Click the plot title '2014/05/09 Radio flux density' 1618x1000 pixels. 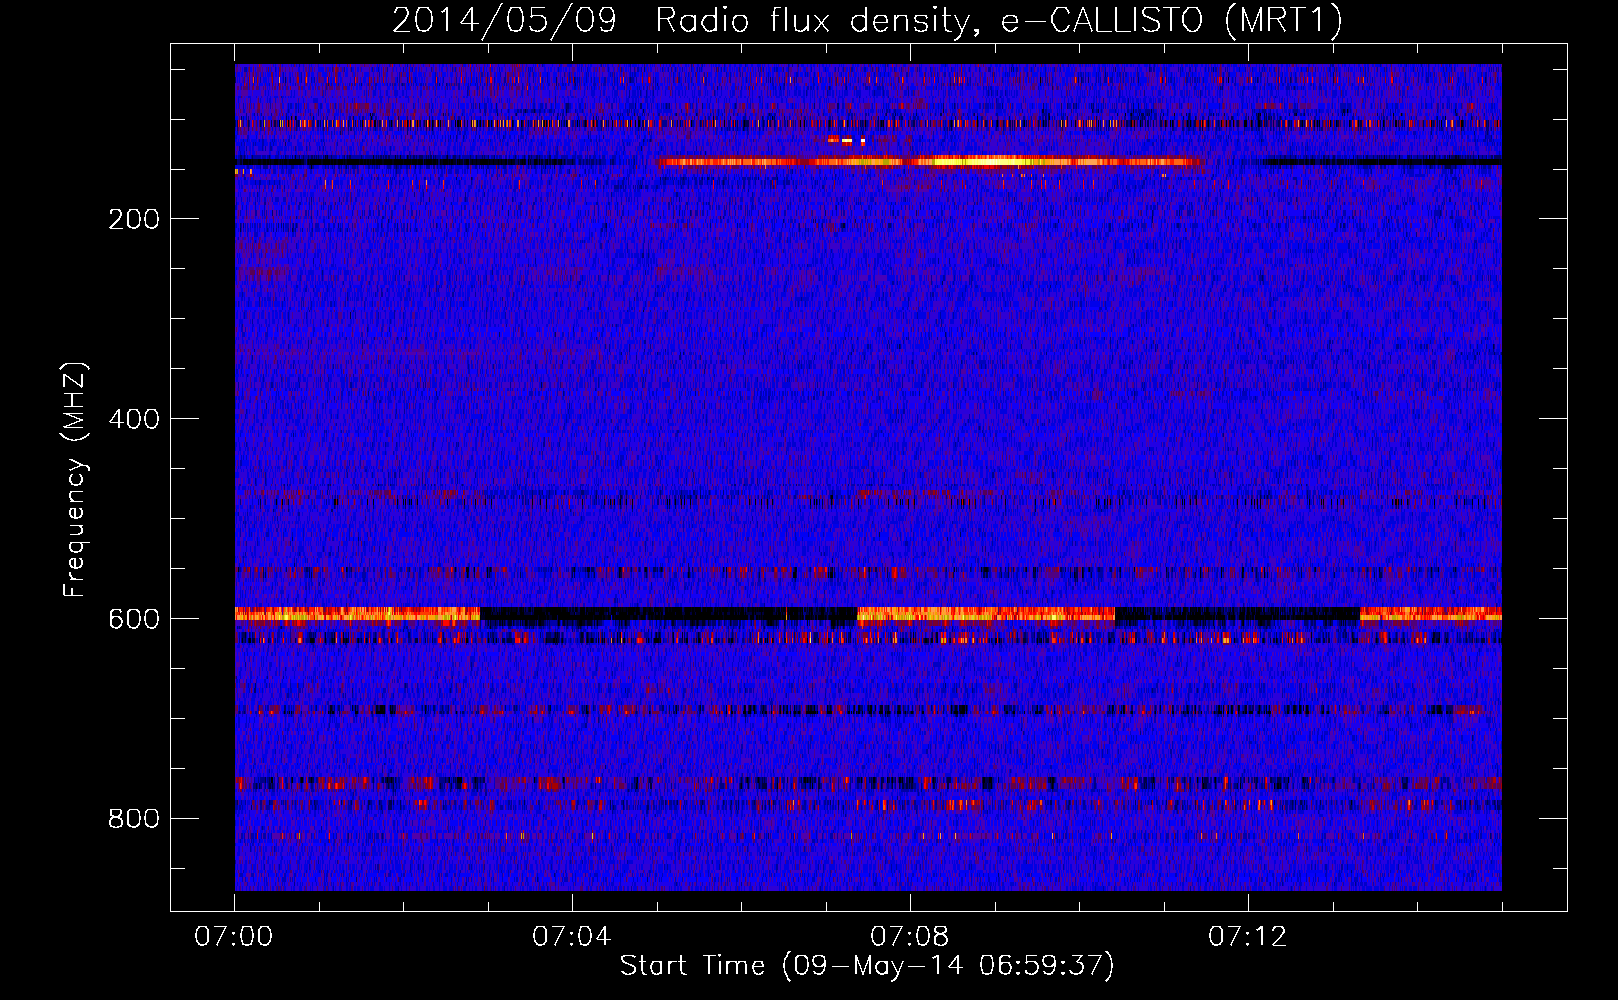pos(867,20)
